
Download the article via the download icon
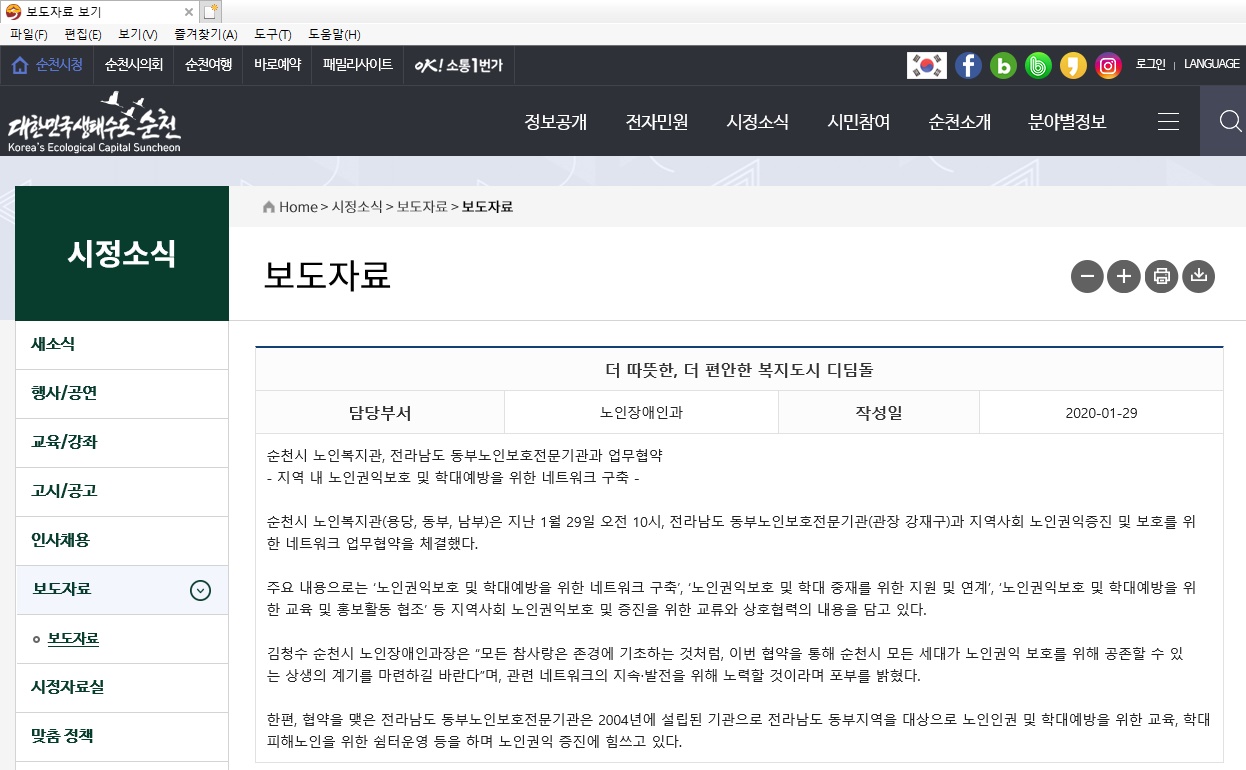click(1198, 276)
